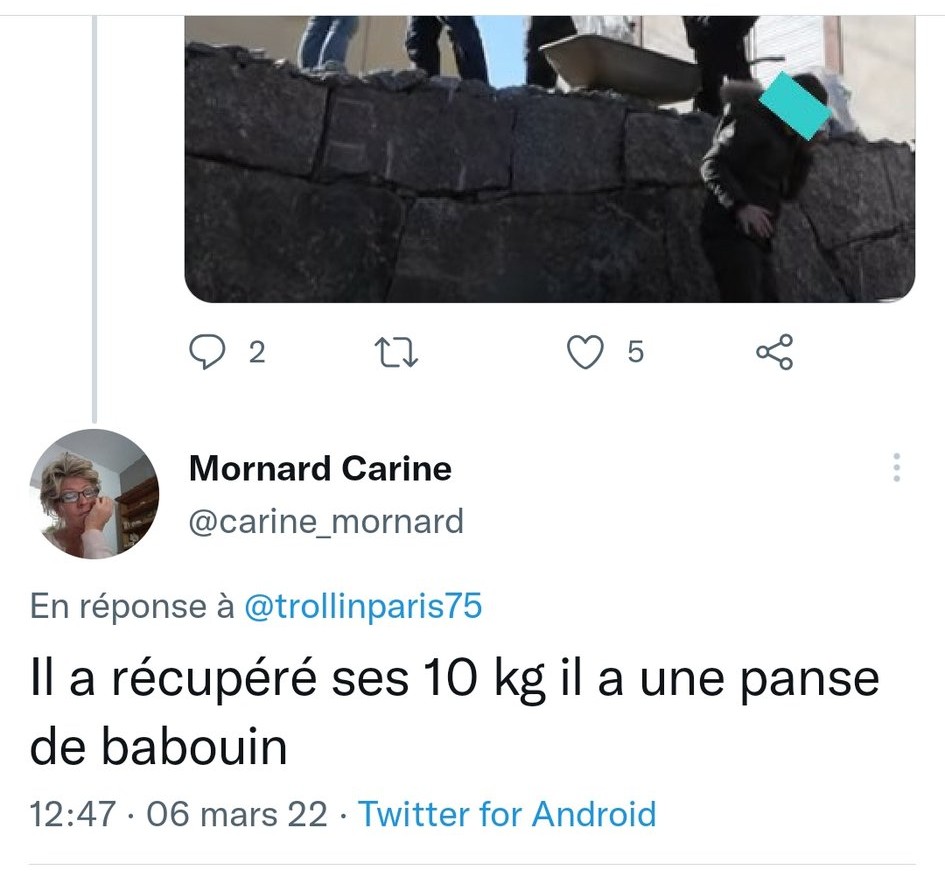Open Mornard Carine's profile picture
Viewport: 945px width, 871px height.
[94, 494]
